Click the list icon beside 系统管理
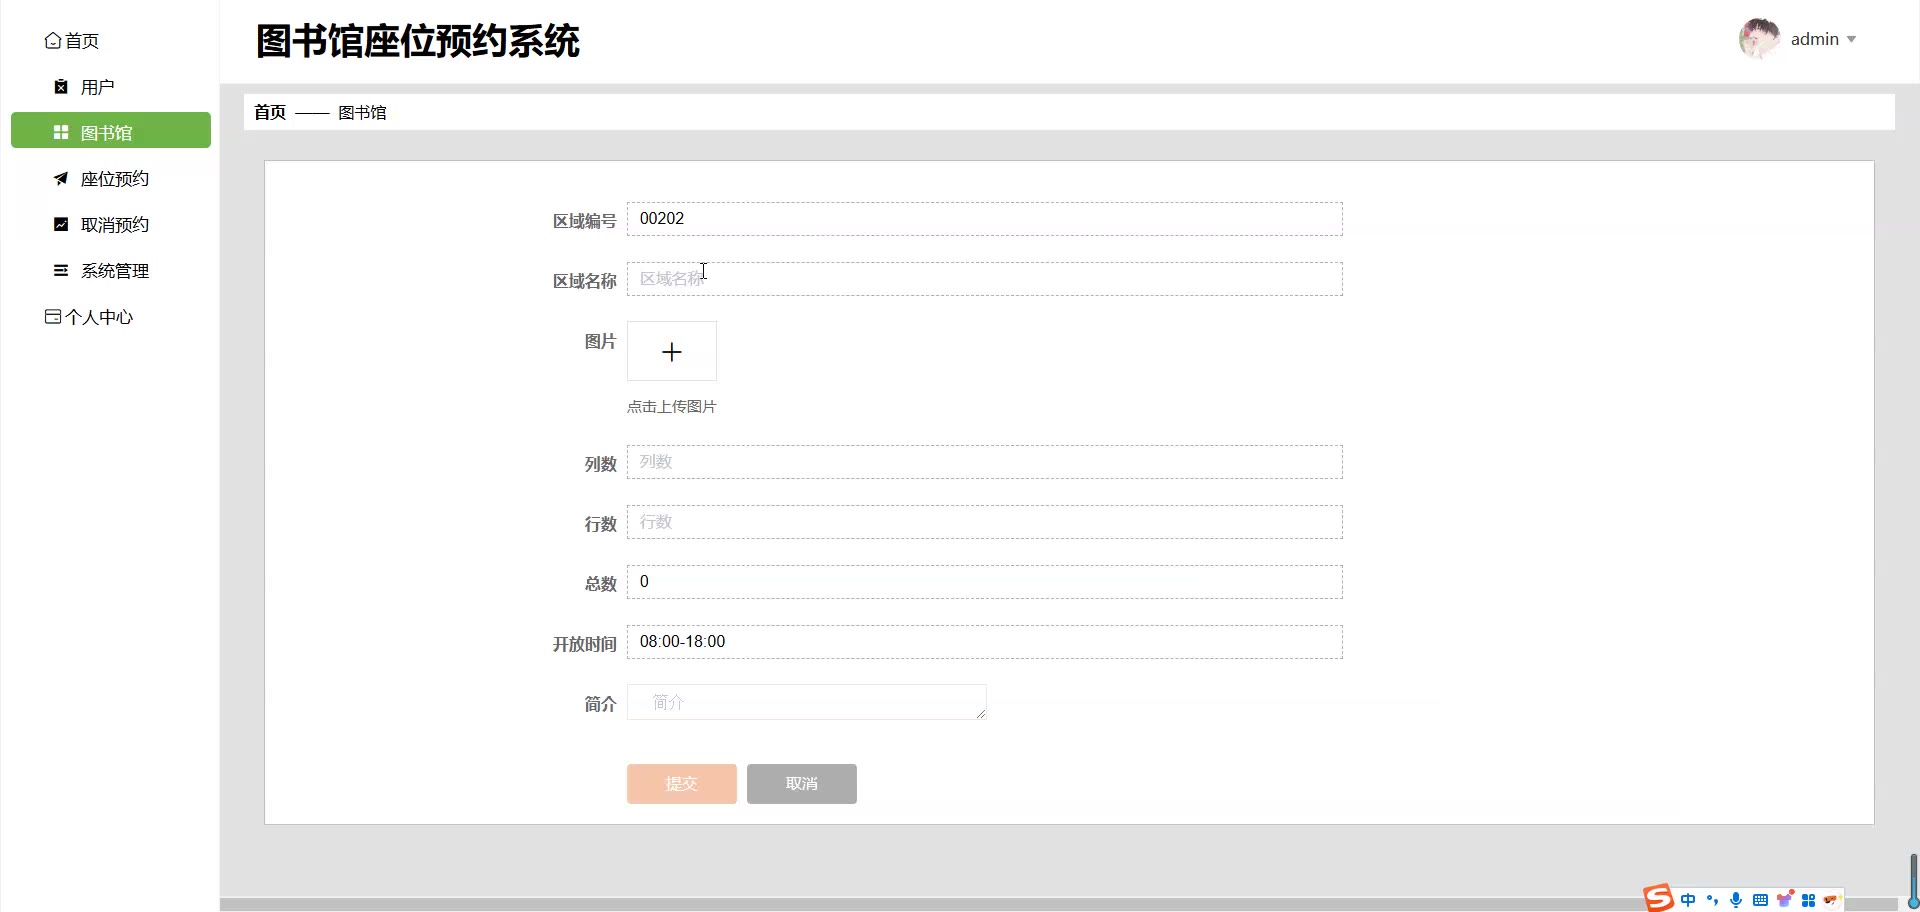The image size is (1920, 912). coord(61,271)
